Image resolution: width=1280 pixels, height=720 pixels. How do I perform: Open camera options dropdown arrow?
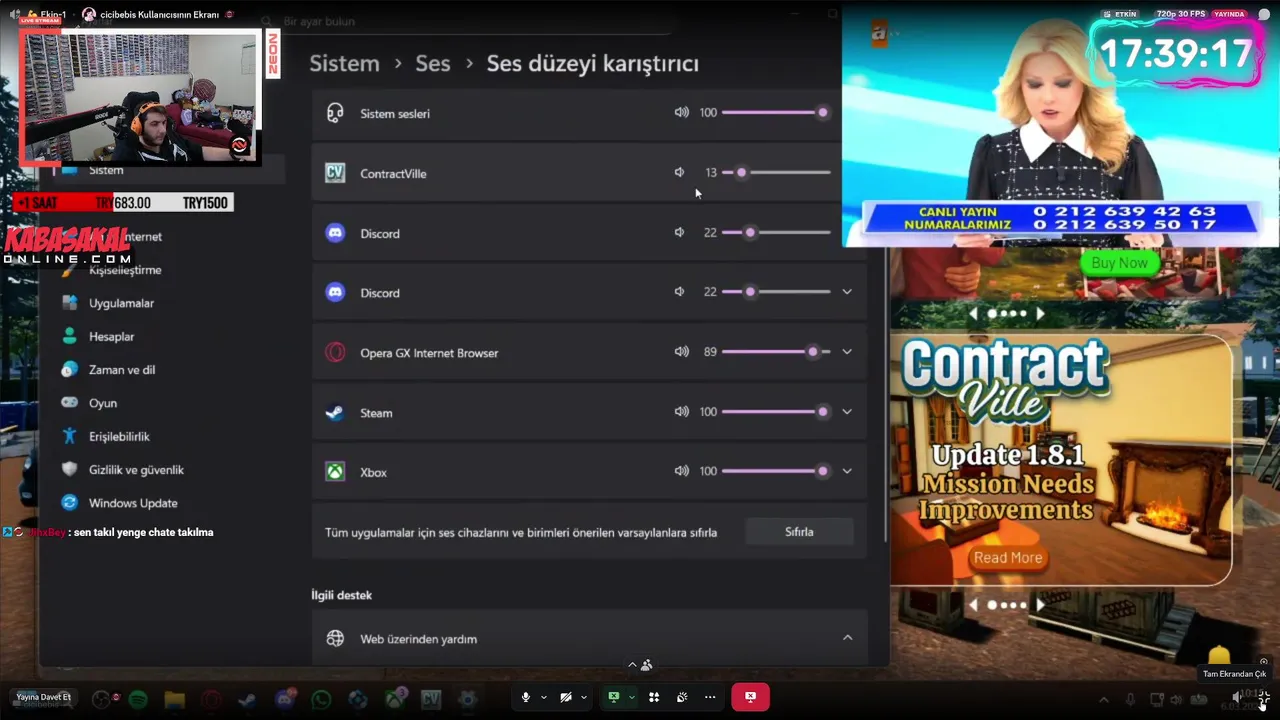point(584,696)
